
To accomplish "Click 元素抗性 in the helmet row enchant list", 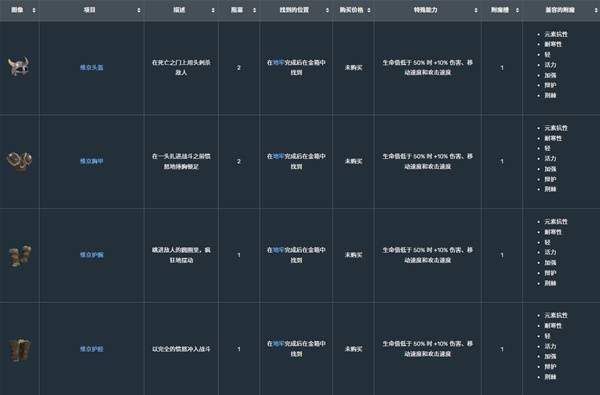I will click(x=556, y=34).
